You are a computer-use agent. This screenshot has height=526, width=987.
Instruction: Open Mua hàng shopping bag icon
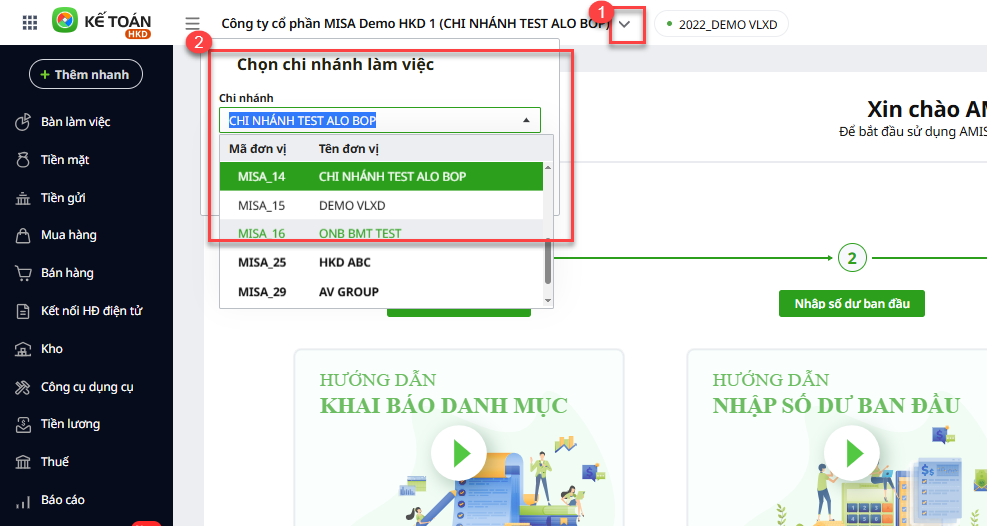coord(23,236)
